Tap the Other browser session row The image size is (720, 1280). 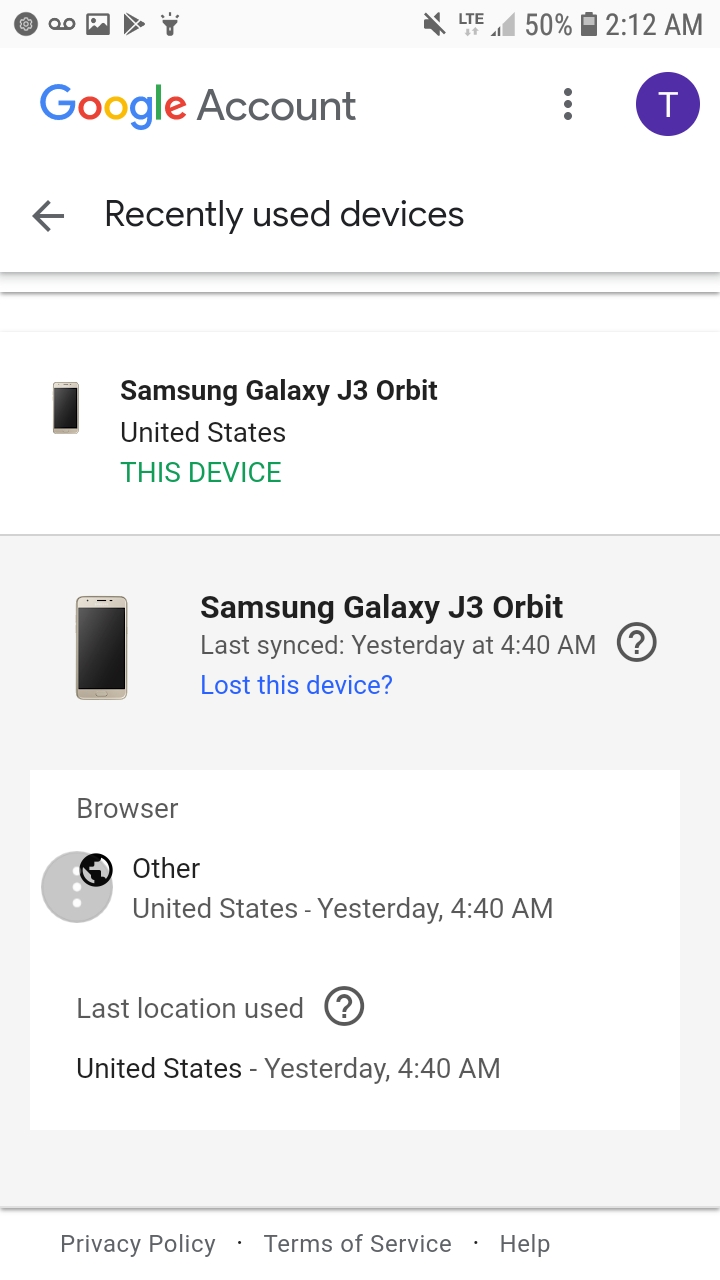pyautogui.click(x=342, y=888)
